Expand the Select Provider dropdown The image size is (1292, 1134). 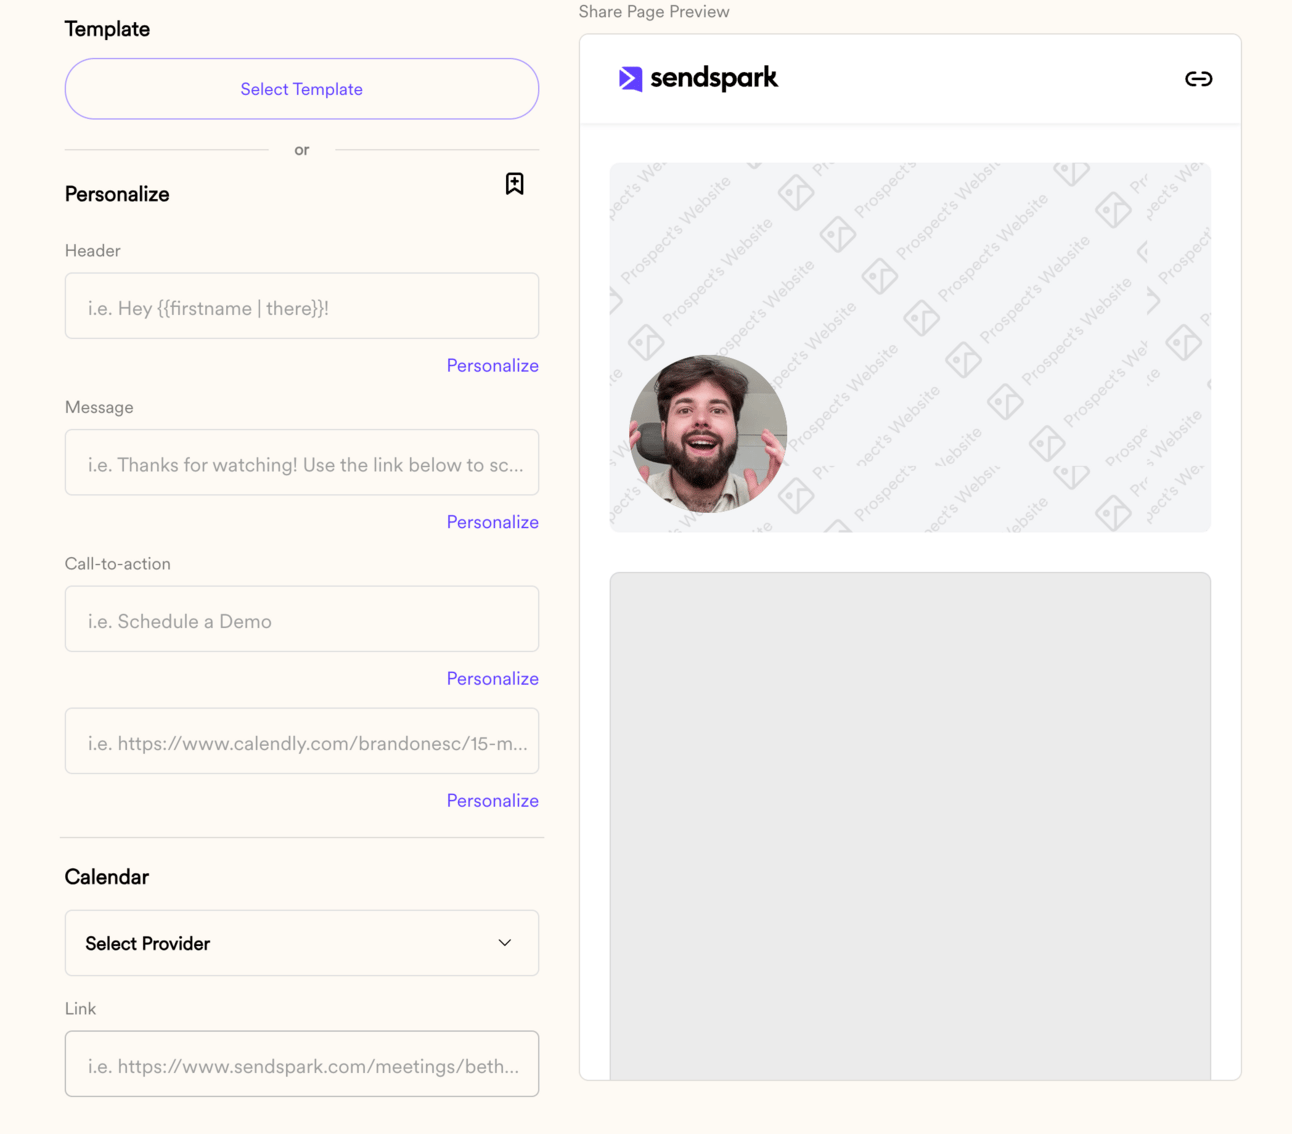click(302, 943)
